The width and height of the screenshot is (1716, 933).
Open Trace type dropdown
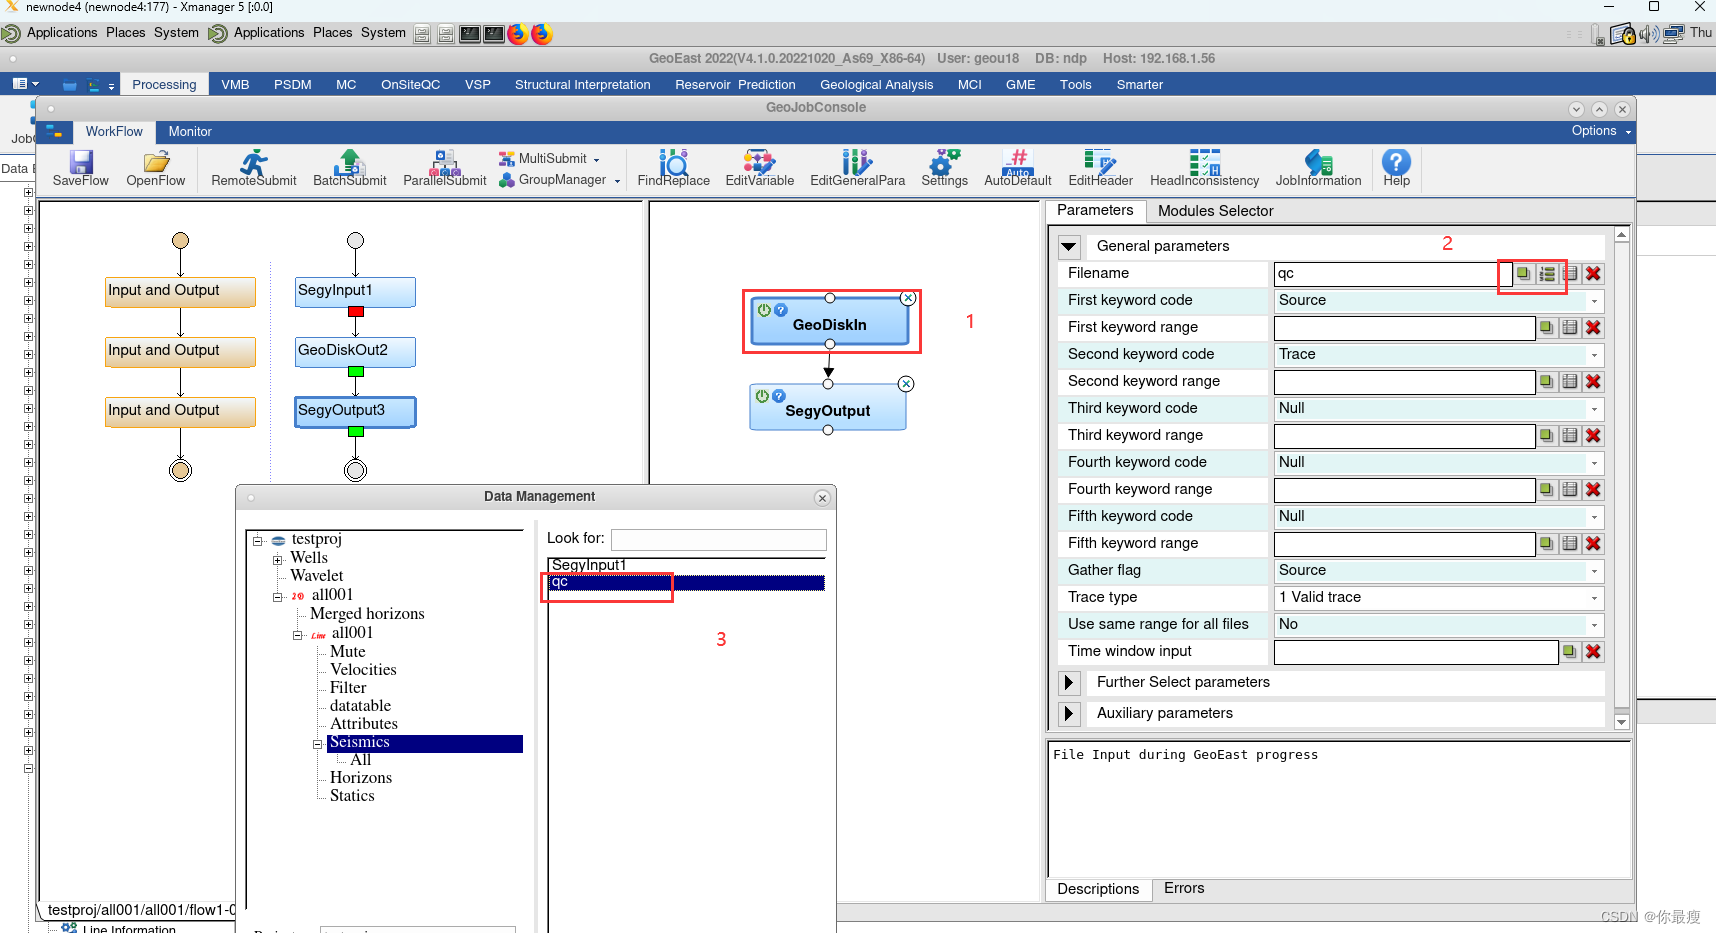tap(1594, 598)
